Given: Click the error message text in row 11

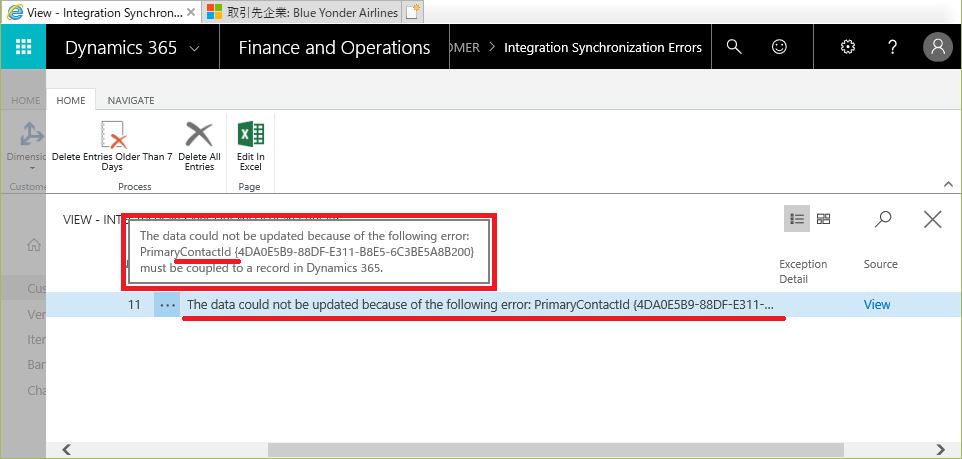Looking at the screenshot, I should point(480,304).
